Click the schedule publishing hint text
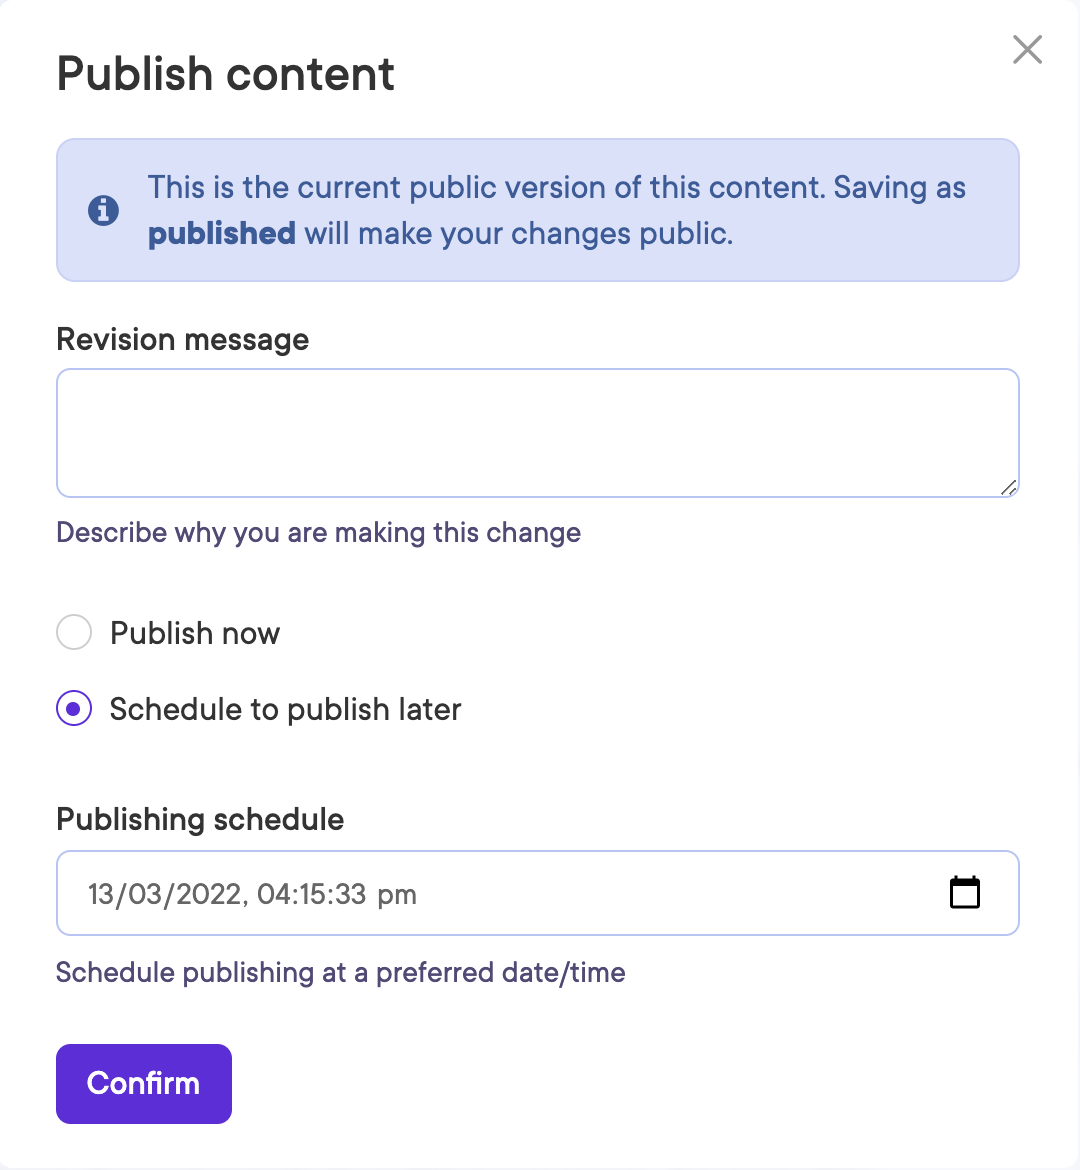The height and width of the screenshot is (1170, 1080). click(341, 971)
